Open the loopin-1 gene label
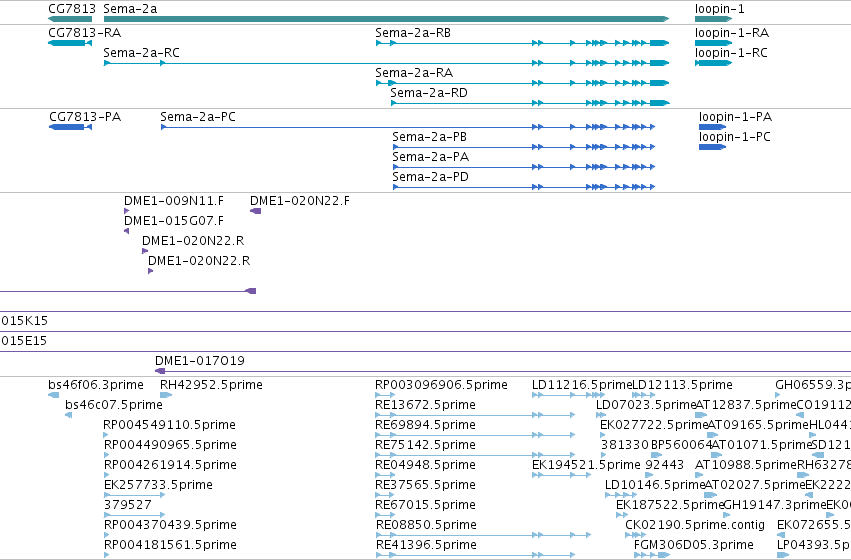Viewport: 851px width, 560px height. pyautogui.click(x=720, y=9)
